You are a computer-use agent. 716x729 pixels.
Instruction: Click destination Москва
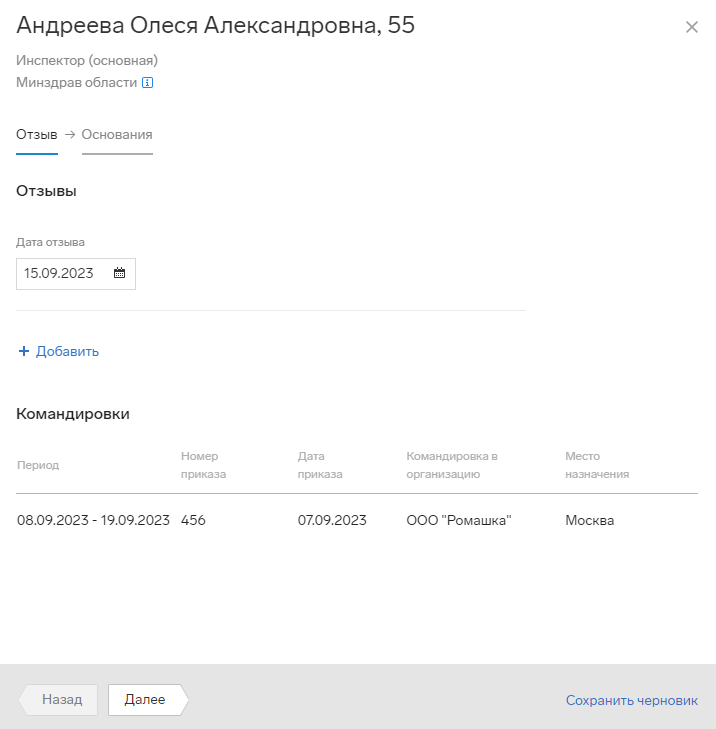[590, 520]
